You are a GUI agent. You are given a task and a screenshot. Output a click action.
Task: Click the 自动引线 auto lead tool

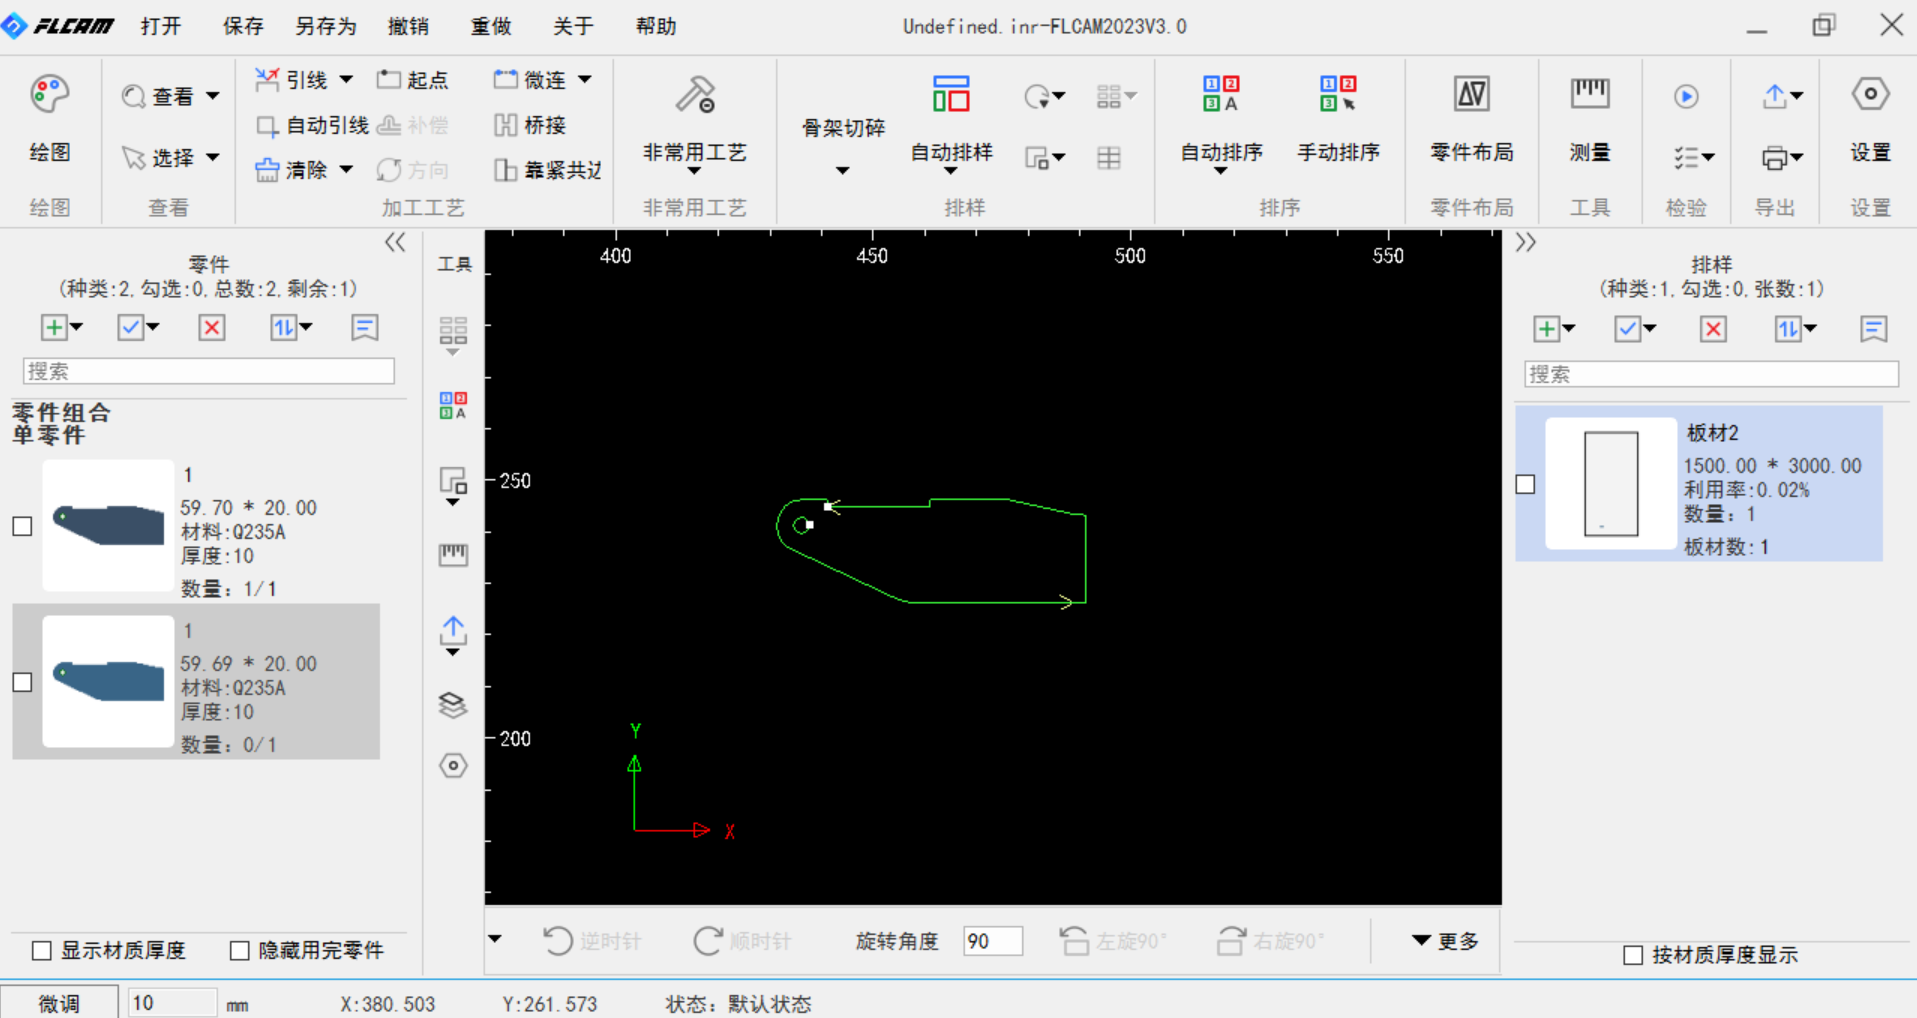pos(313,125)
